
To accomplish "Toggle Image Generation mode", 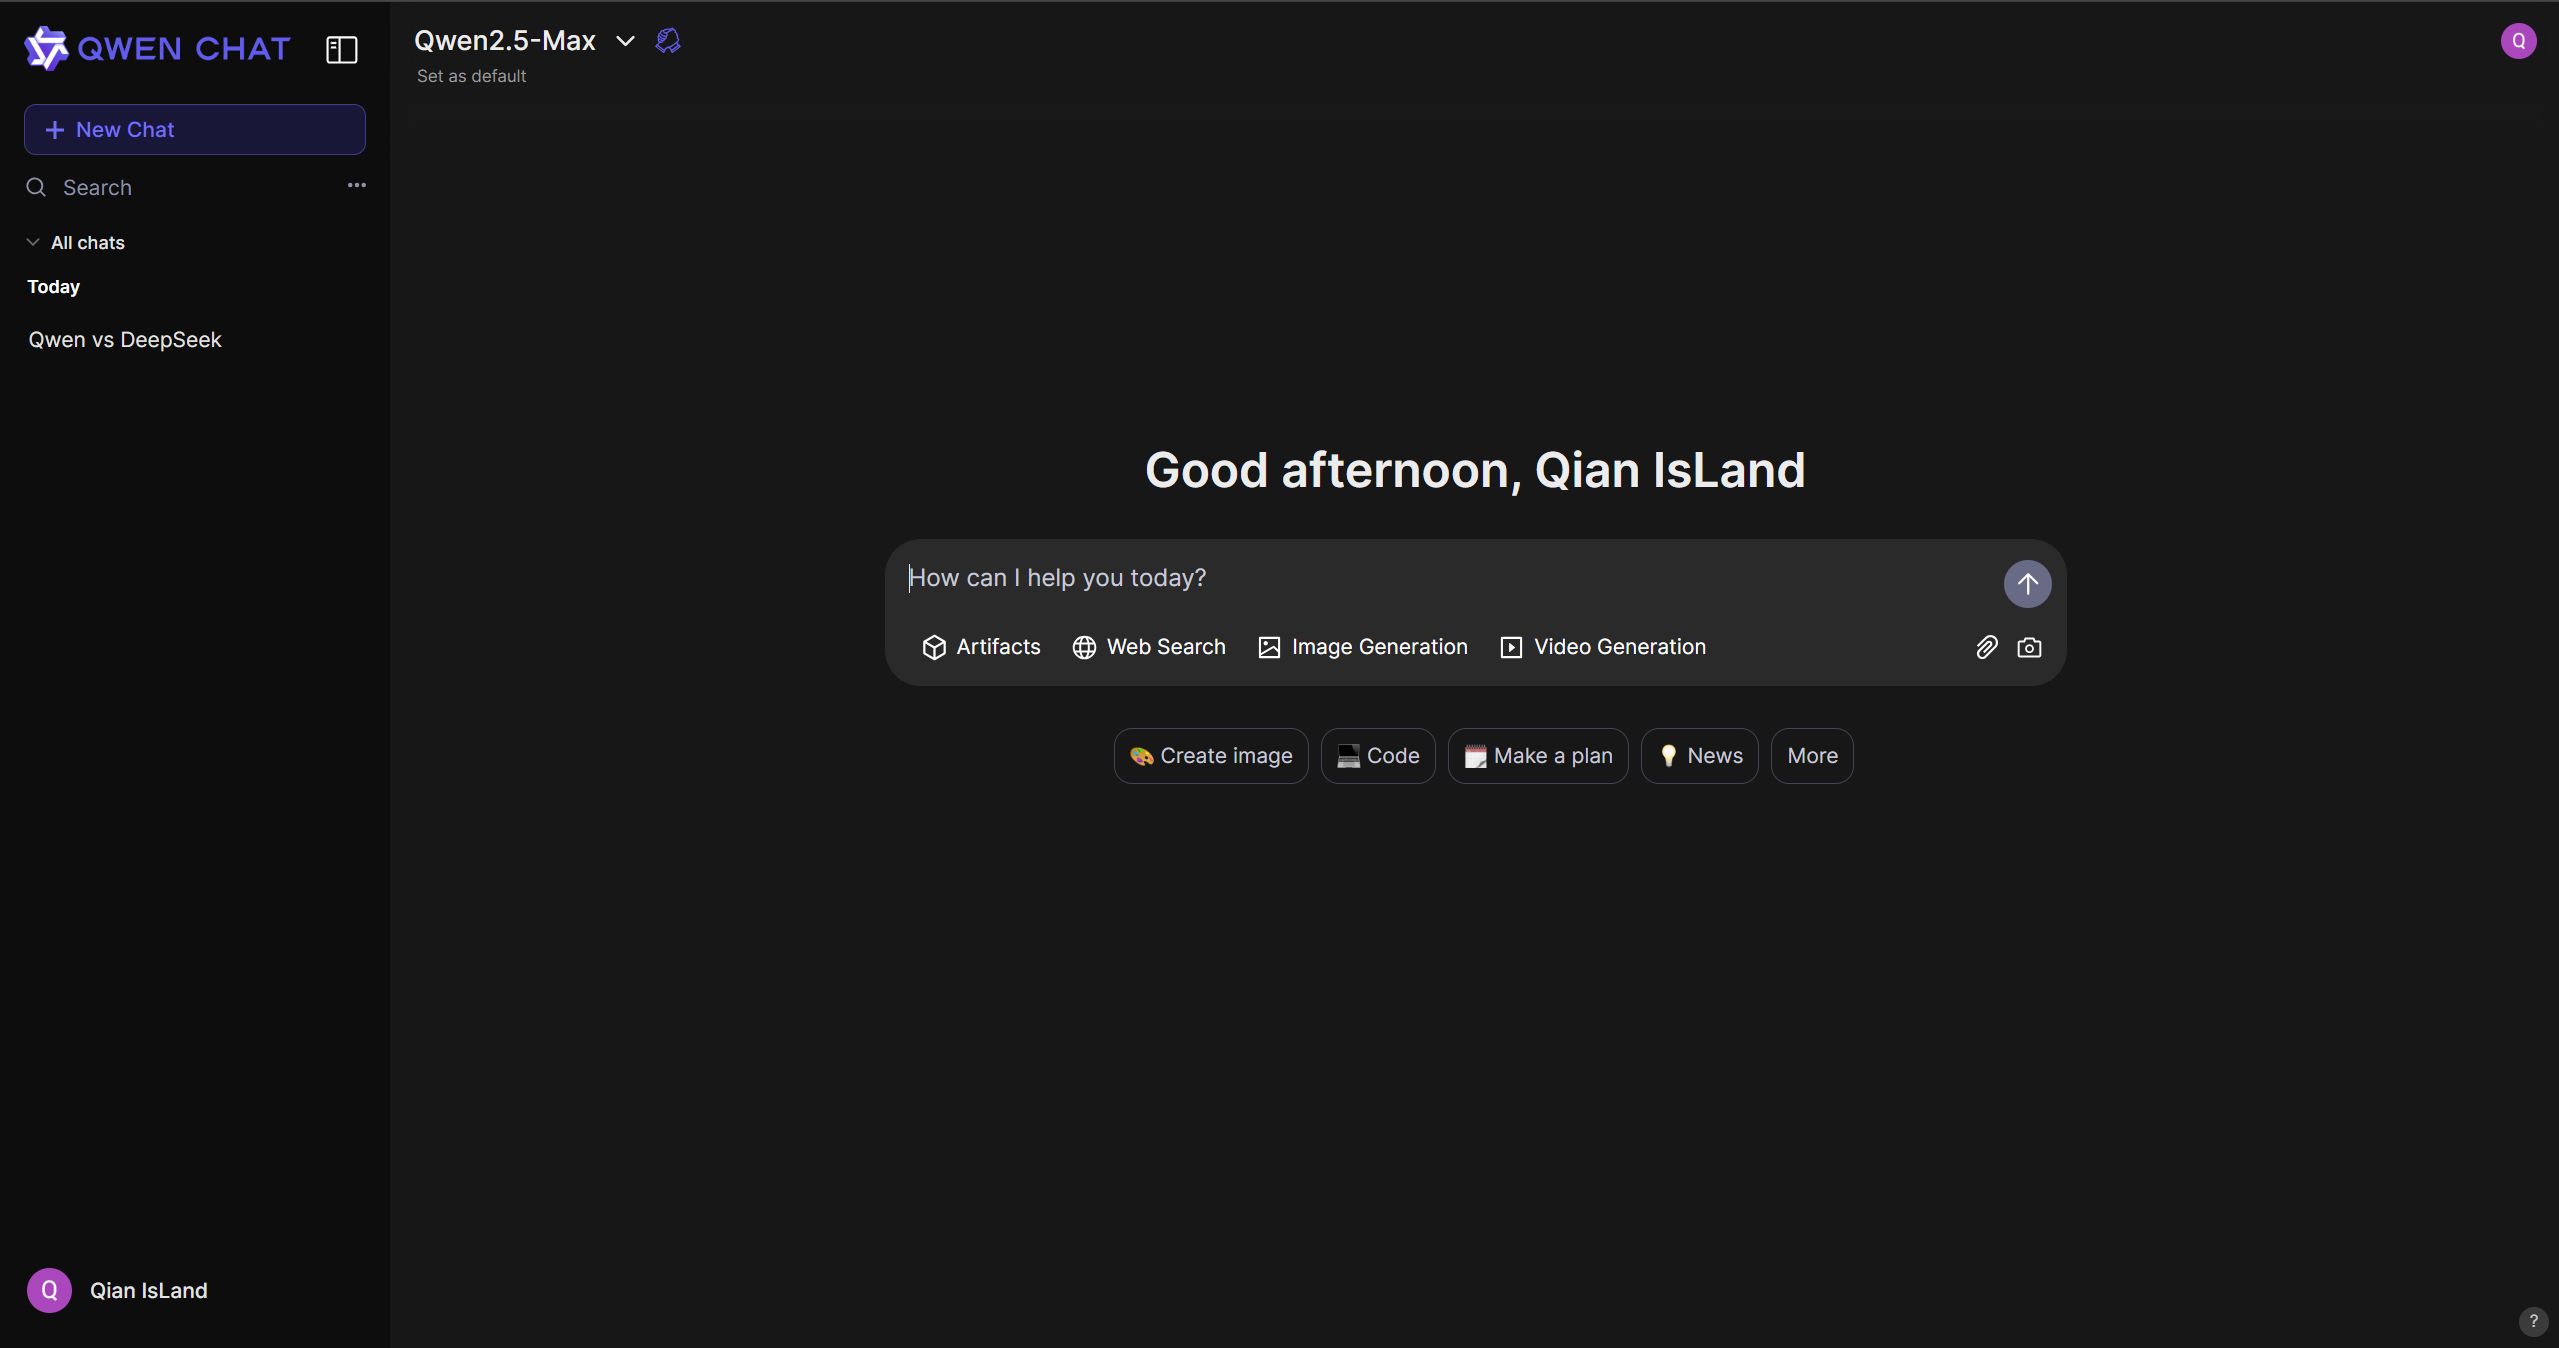I will [x=1363, y=647].
